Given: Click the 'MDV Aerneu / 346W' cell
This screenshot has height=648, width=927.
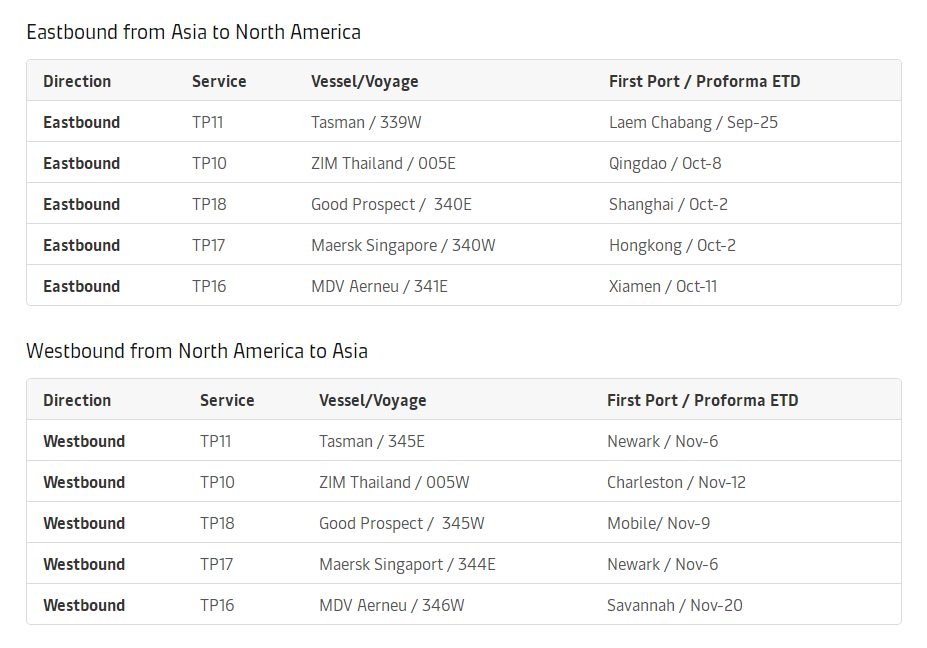Looking at the screenshot, I should point(392,605).
